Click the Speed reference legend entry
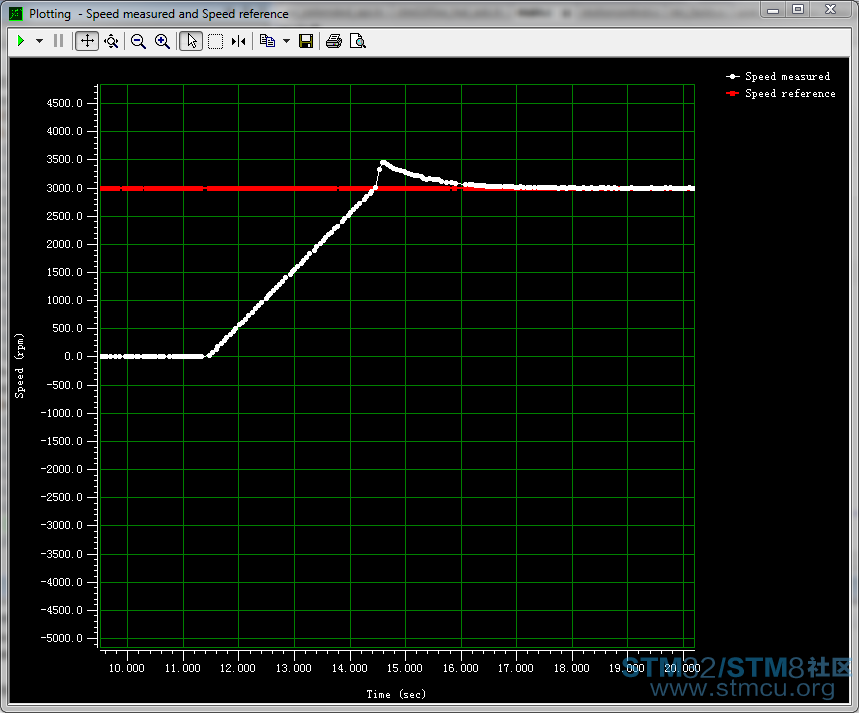The height and width of the screenshot is (713, 859). tap(790, 93)
